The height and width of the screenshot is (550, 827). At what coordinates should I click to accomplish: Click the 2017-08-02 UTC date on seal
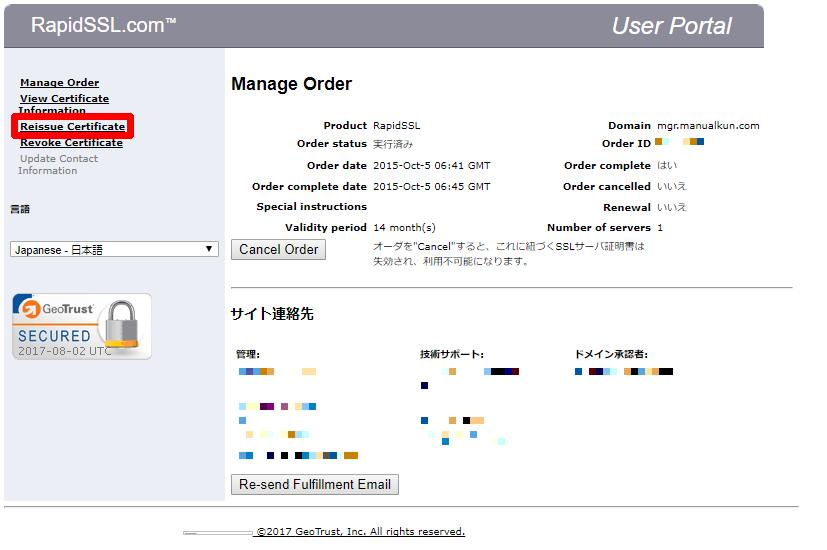(x=65, y=351)
